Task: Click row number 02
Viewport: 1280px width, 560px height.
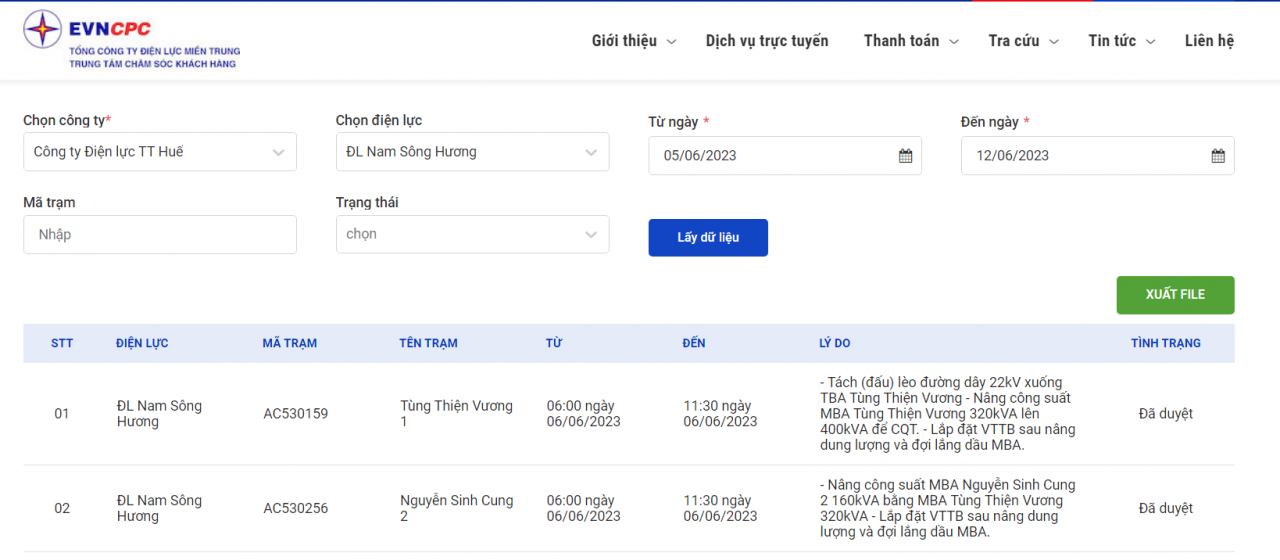Action: pyautogui.click(x=62, y=508)
